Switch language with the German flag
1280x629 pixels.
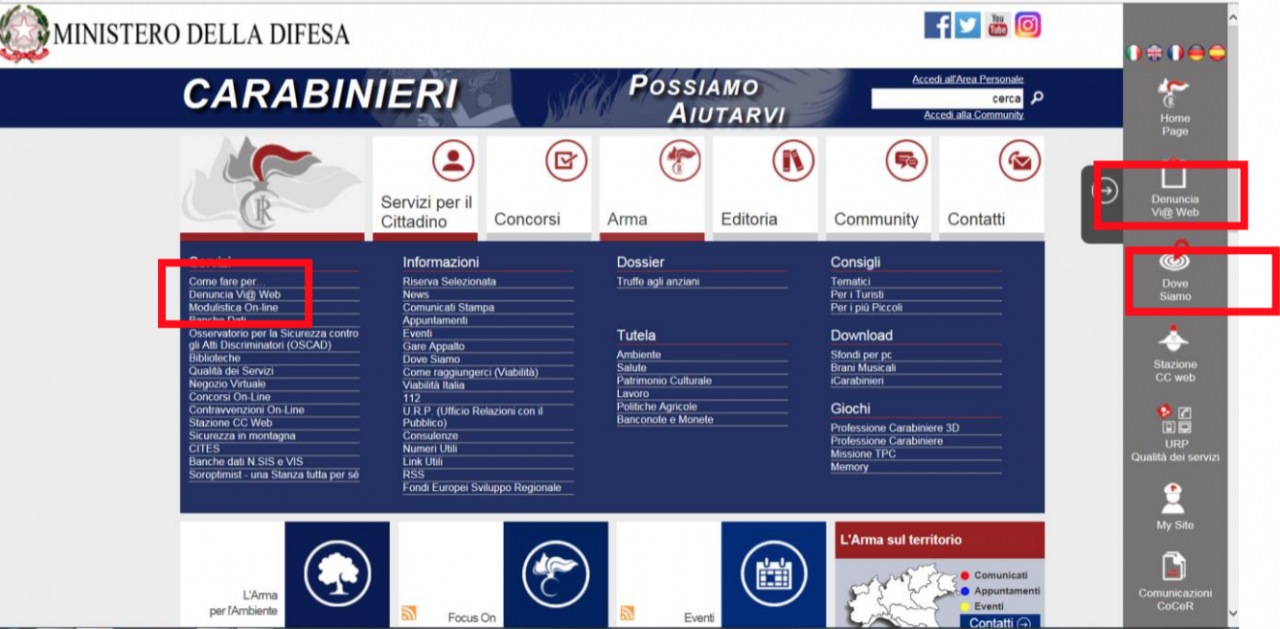tap(1196, 54)
